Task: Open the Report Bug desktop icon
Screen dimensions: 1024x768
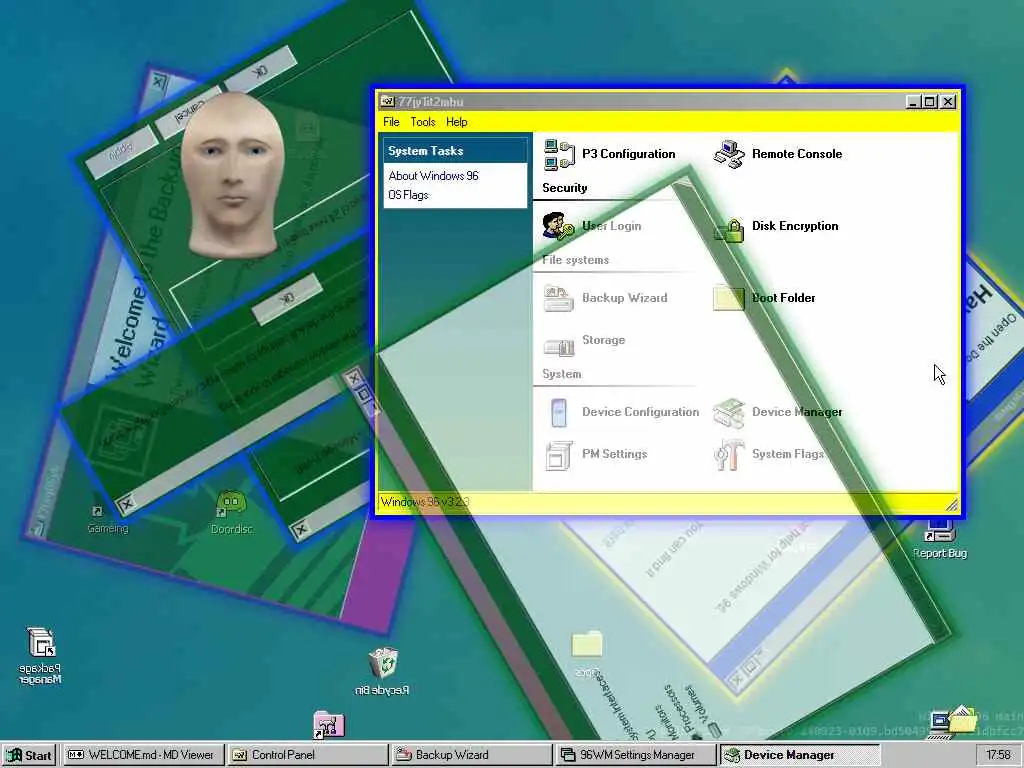Action: point(940,539)
